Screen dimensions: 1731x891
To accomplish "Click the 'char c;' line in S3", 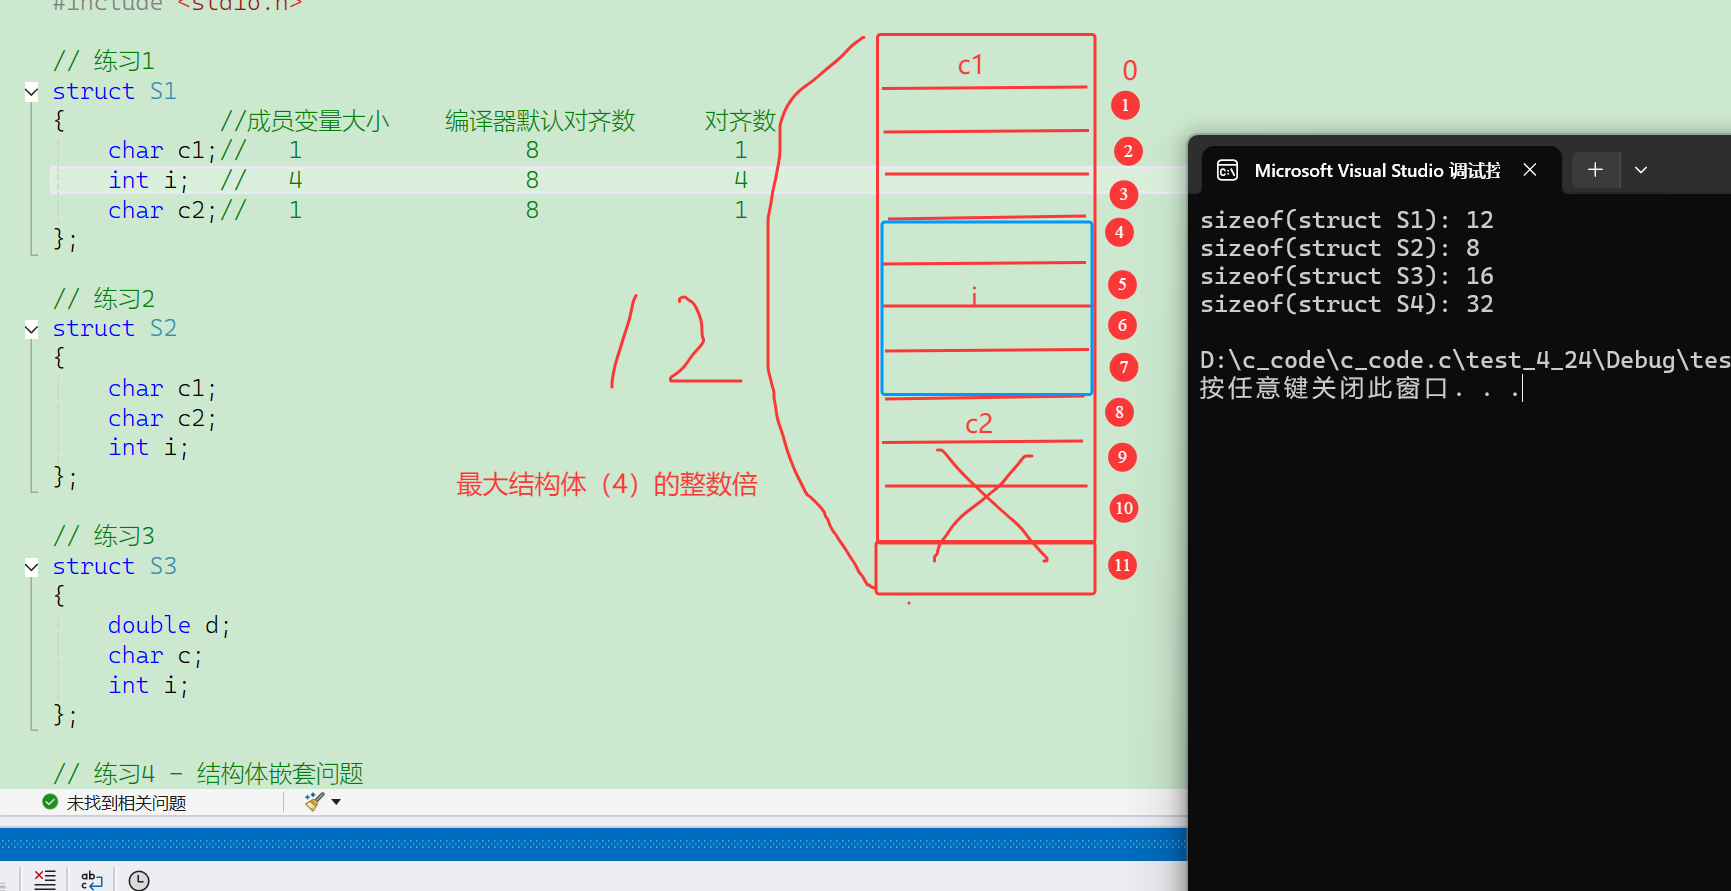I will (x=155, y=656).
